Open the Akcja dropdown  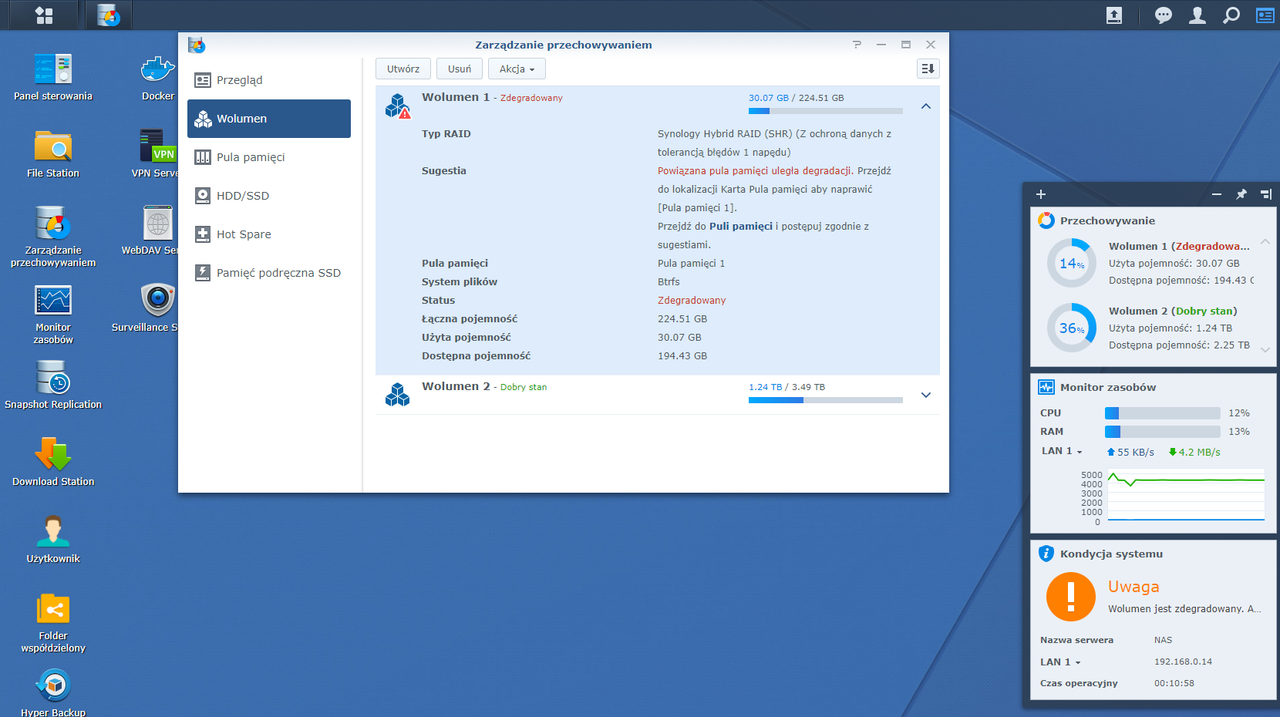(x=517, y=68)
